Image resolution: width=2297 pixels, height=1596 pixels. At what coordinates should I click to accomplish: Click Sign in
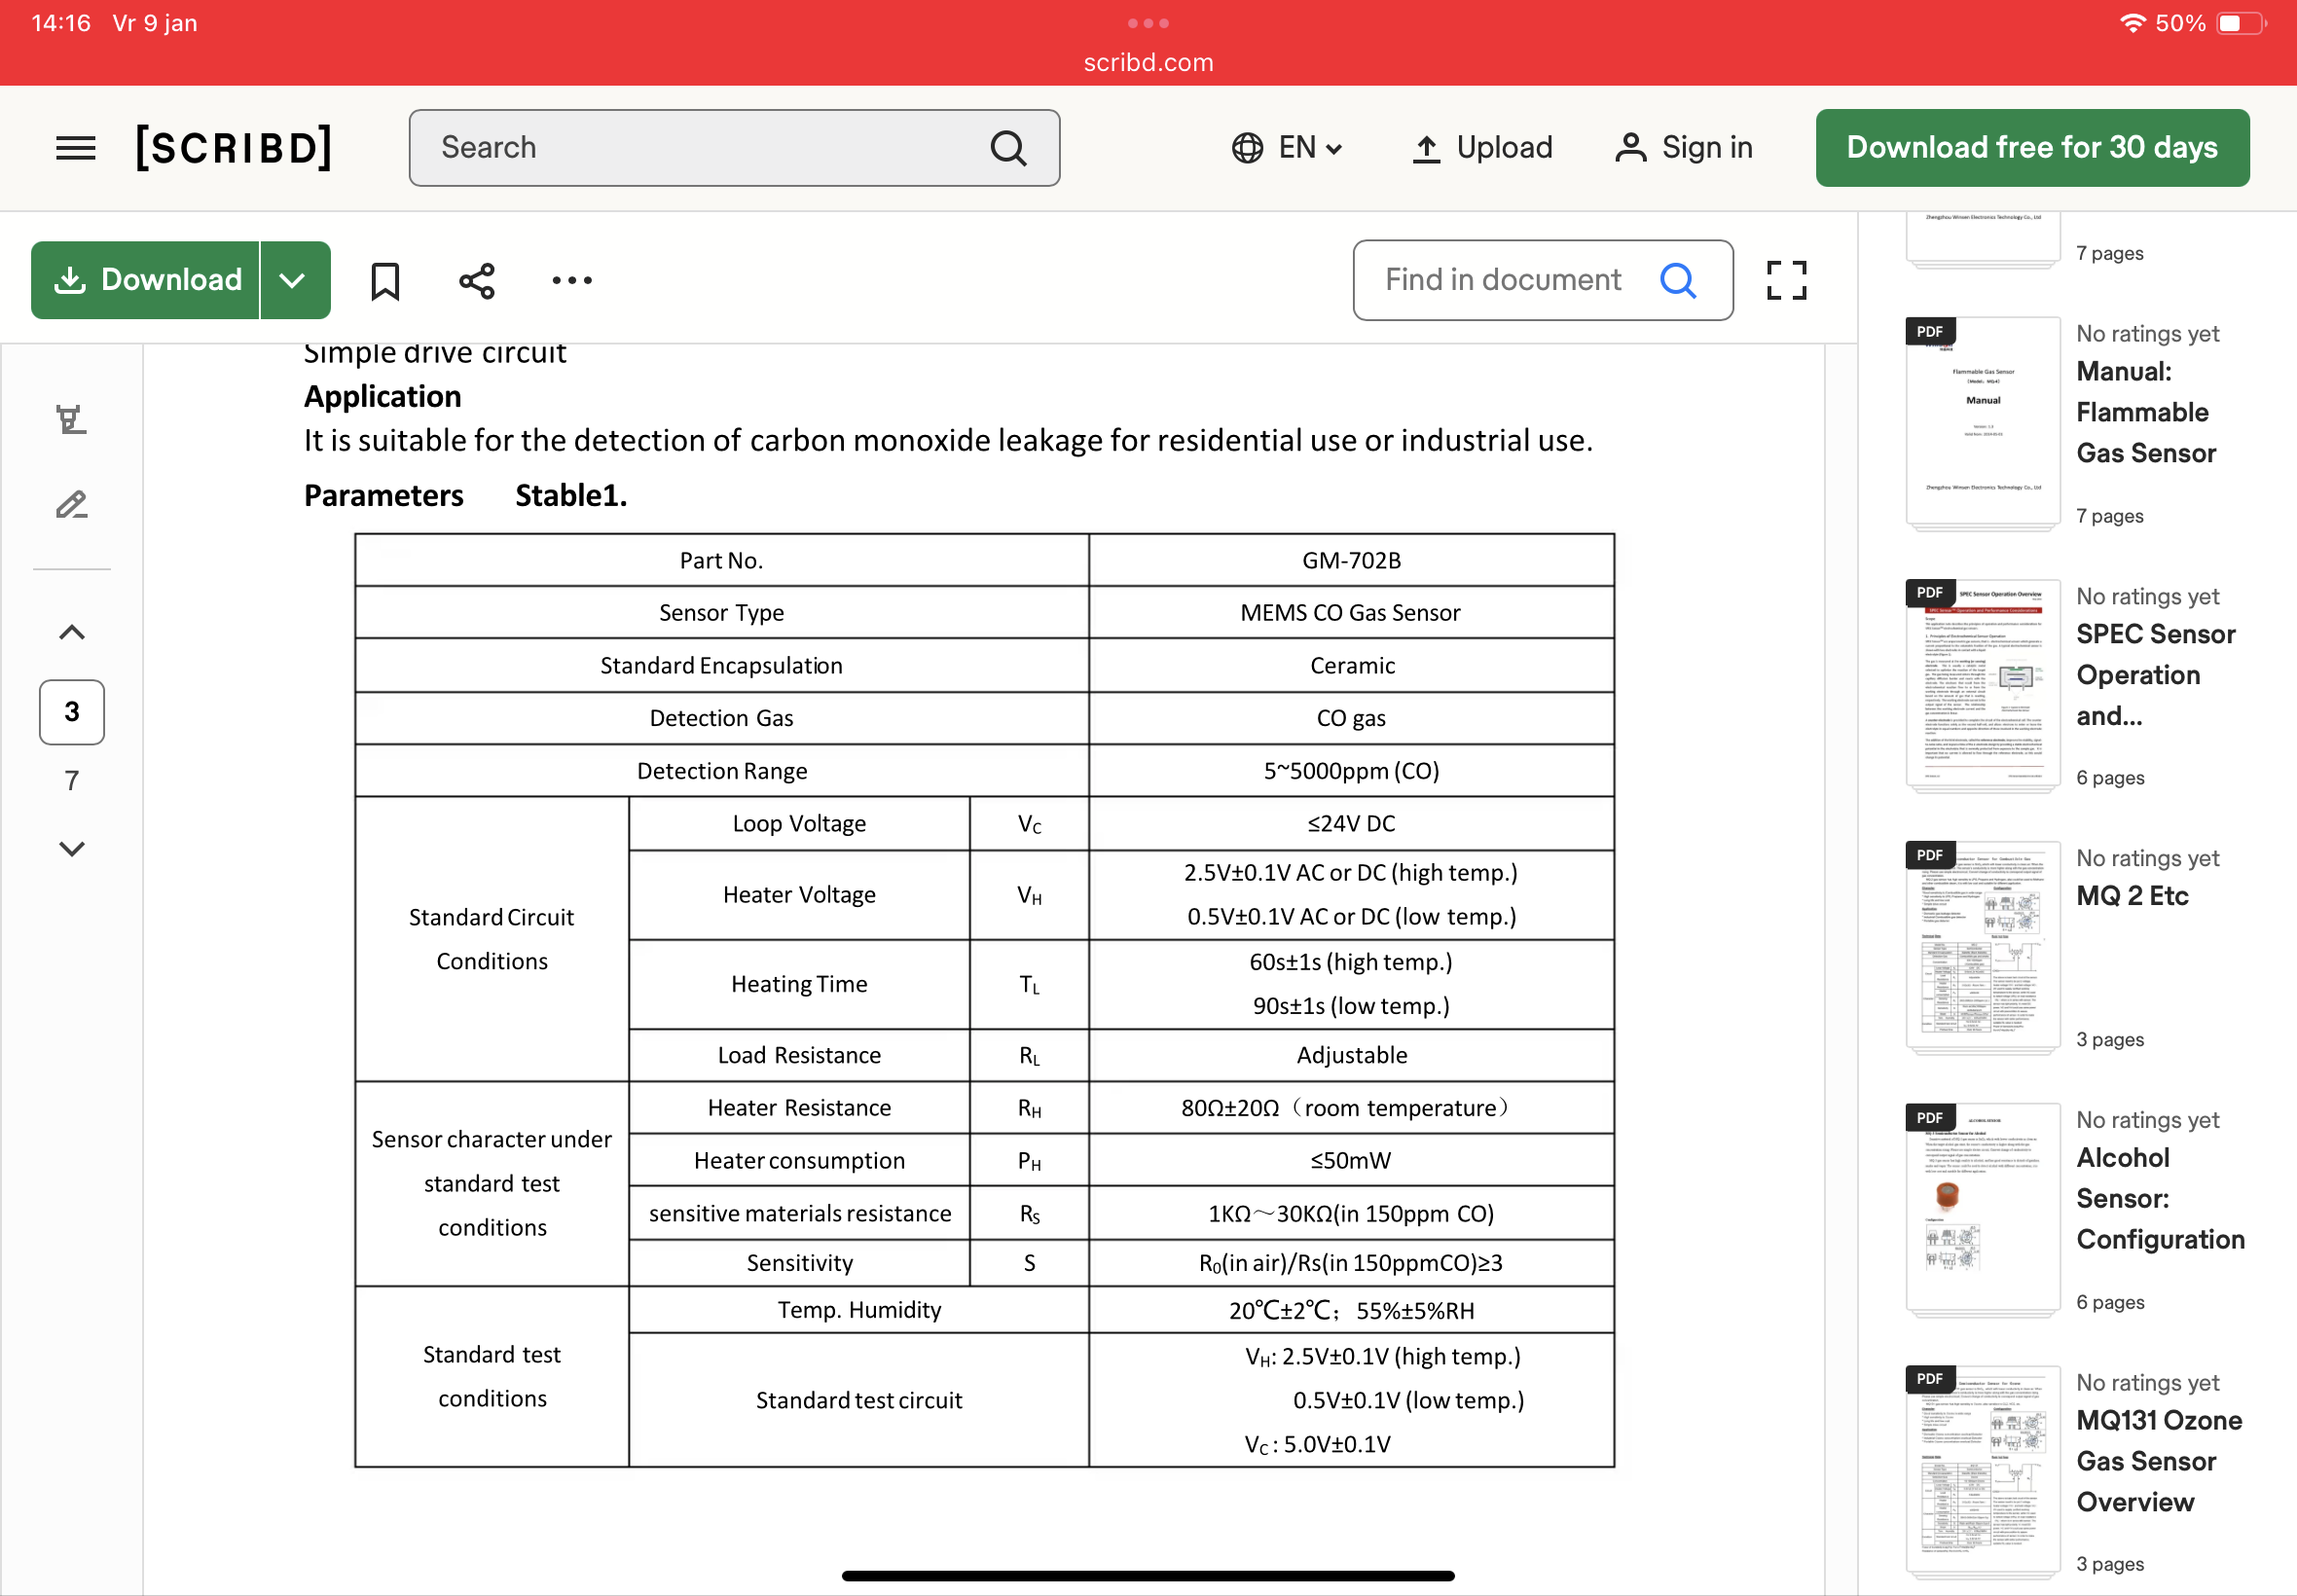pyautogui.click(x=1684, y=148)
